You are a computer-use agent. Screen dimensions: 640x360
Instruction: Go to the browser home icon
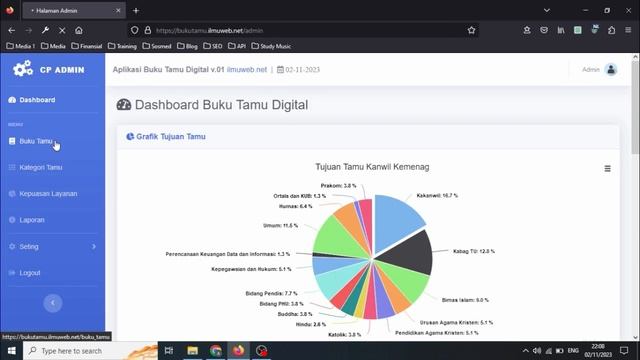[x=79, y=30]
